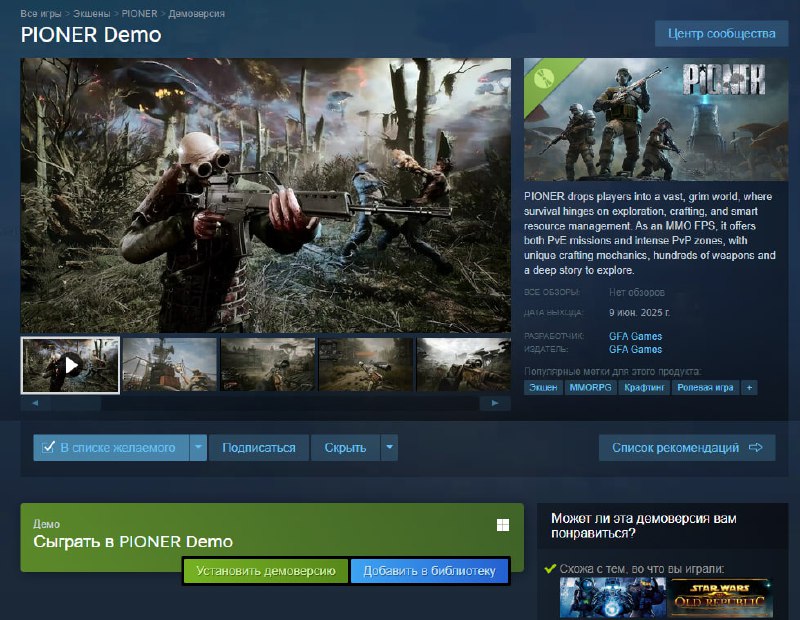Click 'Подписаться' to follow the game
Viewport: 800px width, 620px height.
[x=259, y=447]
